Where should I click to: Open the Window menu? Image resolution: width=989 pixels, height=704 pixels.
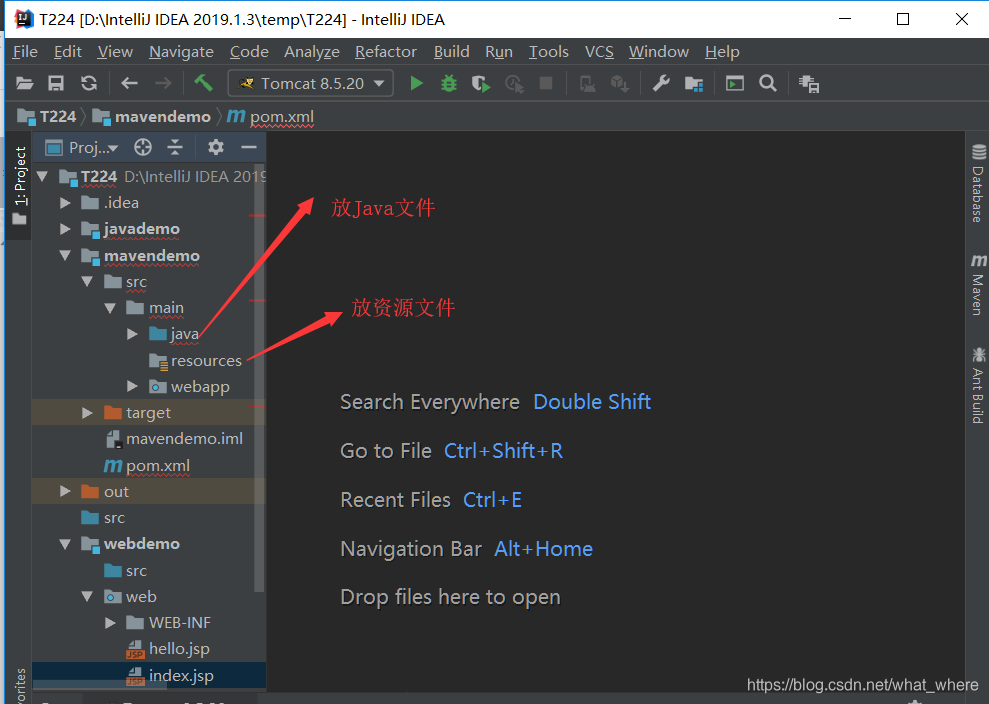(658, 52)
